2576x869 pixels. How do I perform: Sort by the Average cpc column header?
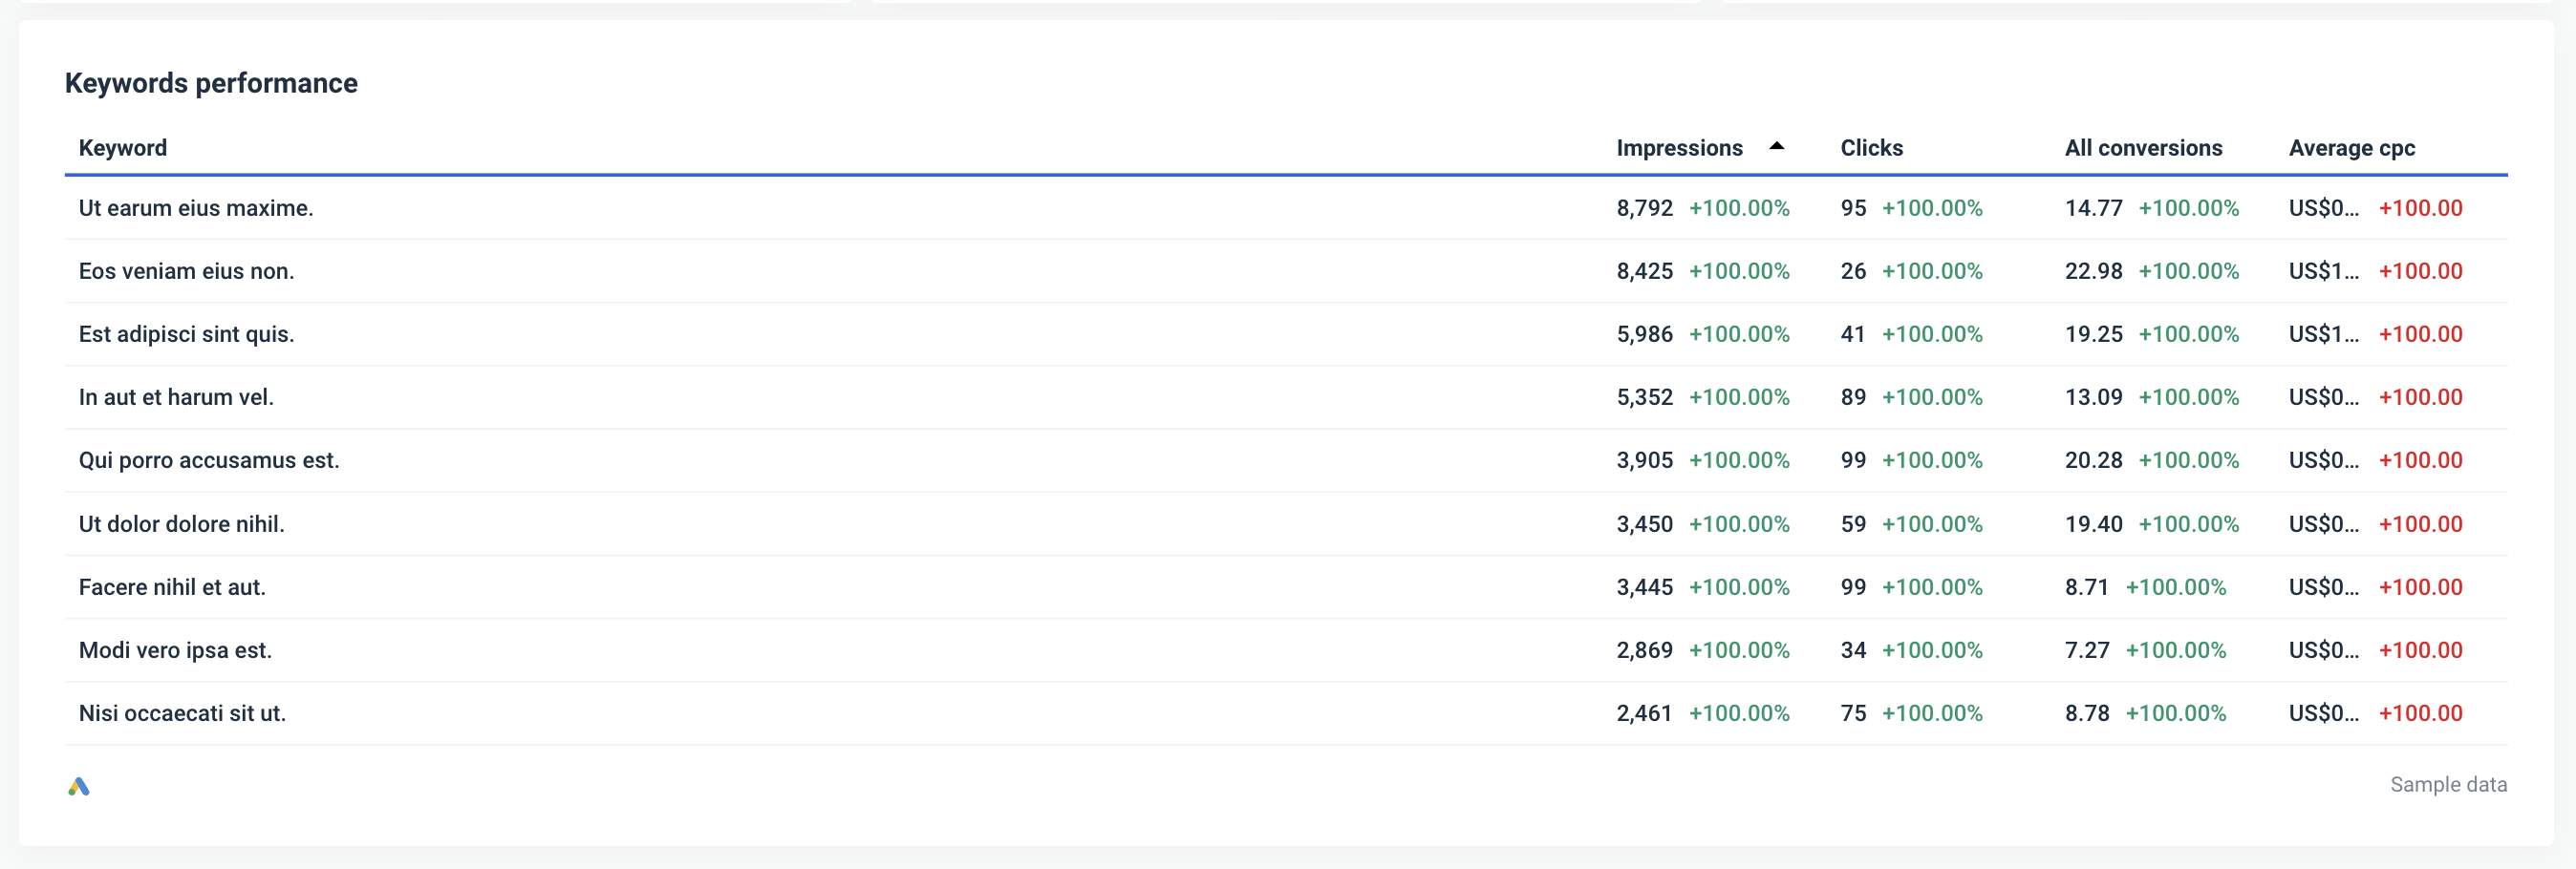(2351, 148)
